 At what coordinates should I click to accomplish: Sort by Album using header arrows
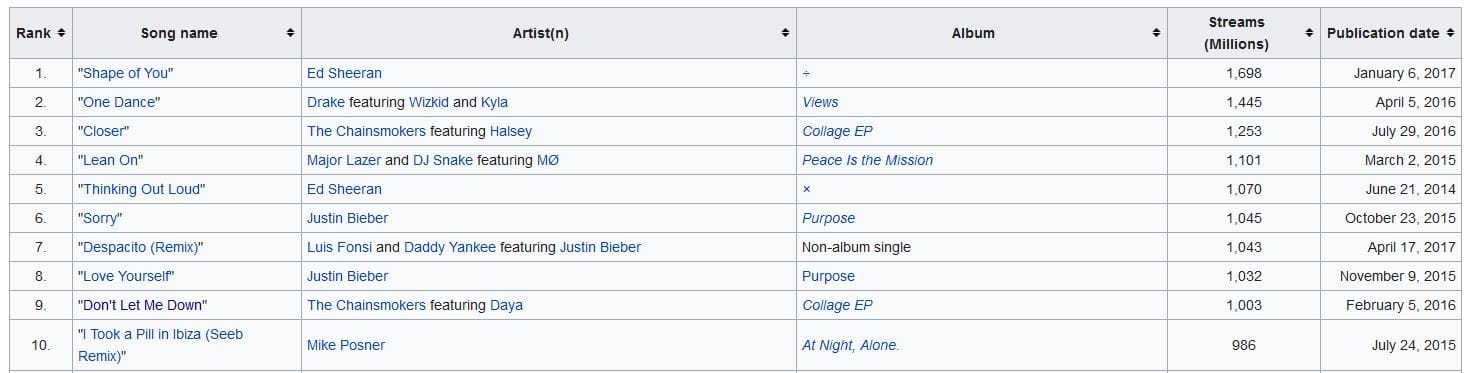coord(1157,33)
